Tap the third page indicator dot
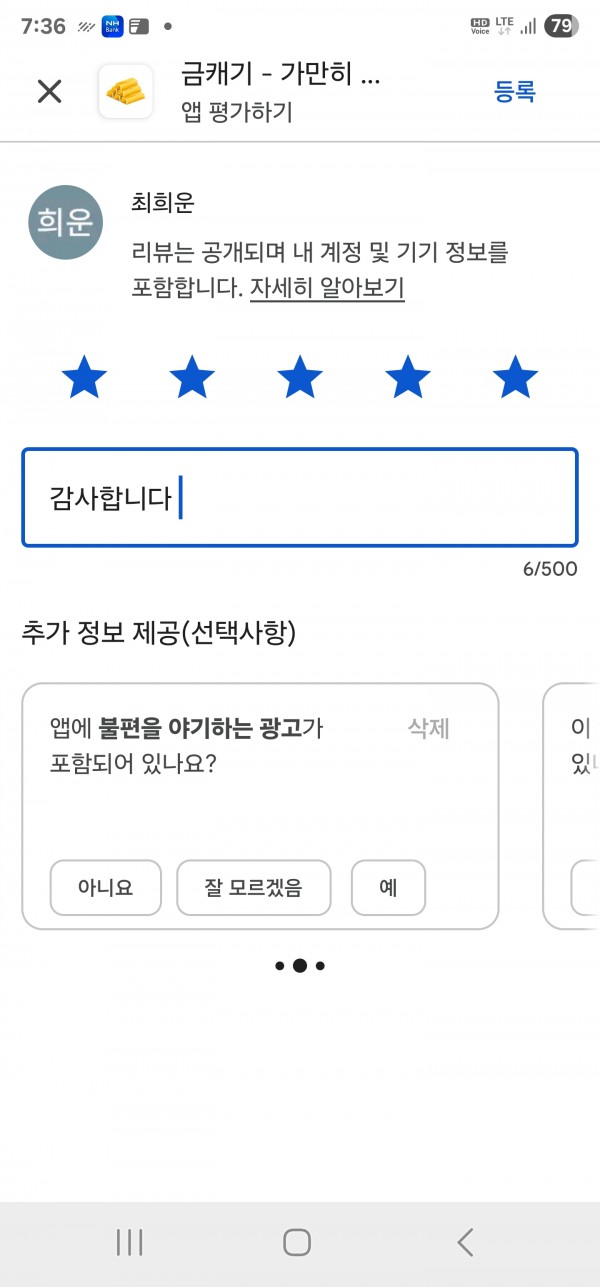The height and width of the screenshot is (1287, 600). (x=320, y=966)
